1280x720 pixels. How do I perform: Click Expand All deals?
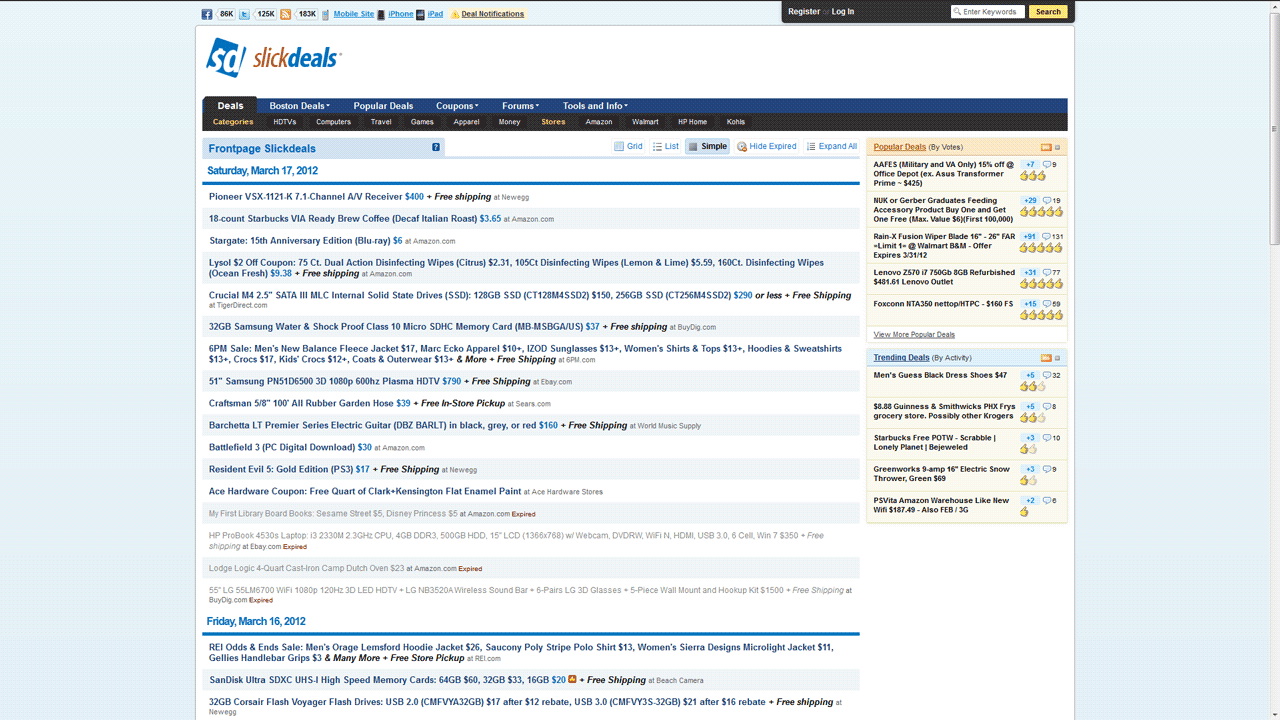point(831,146)
